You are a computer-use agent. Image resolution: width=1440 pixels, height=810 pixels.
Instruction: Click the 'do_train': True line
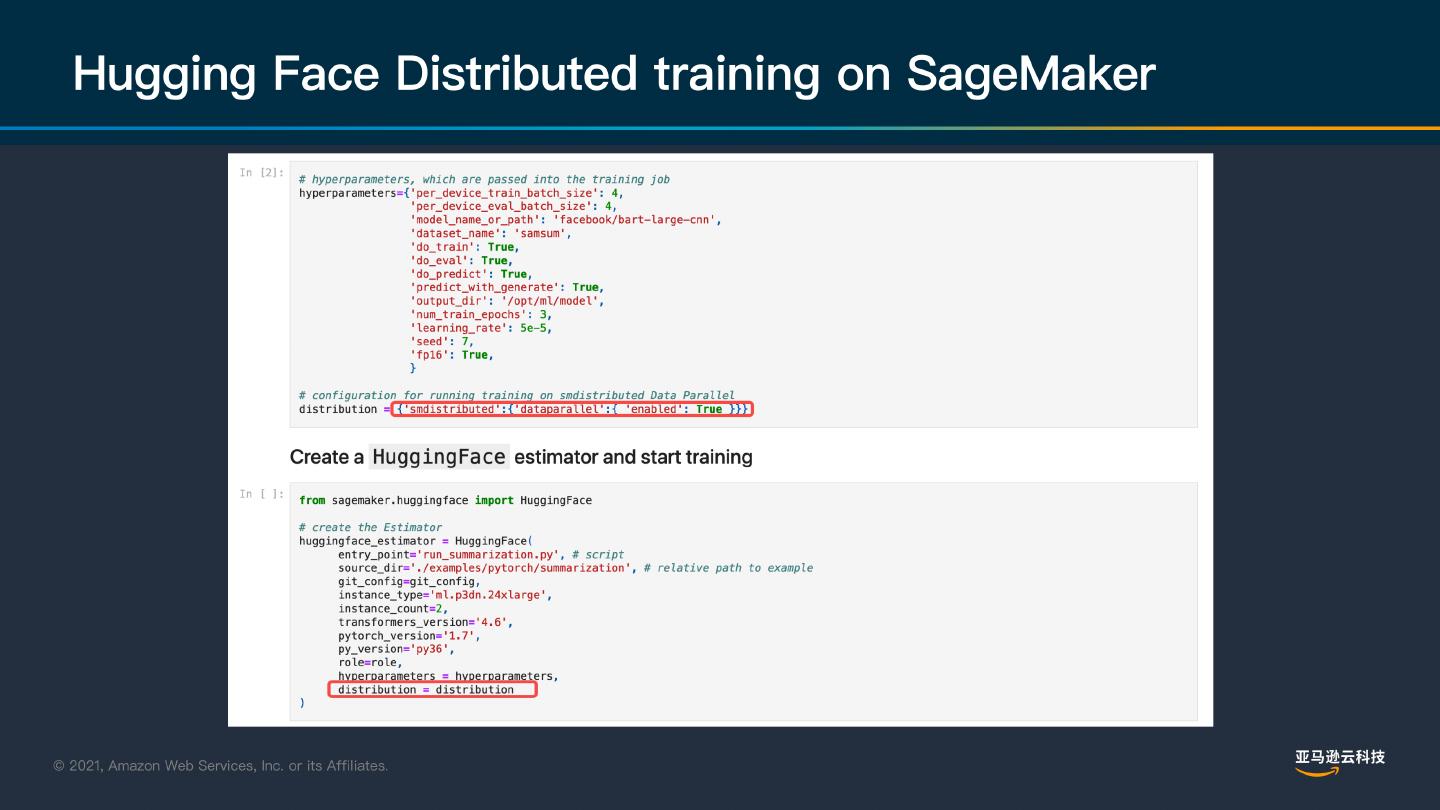coord(465,247)
